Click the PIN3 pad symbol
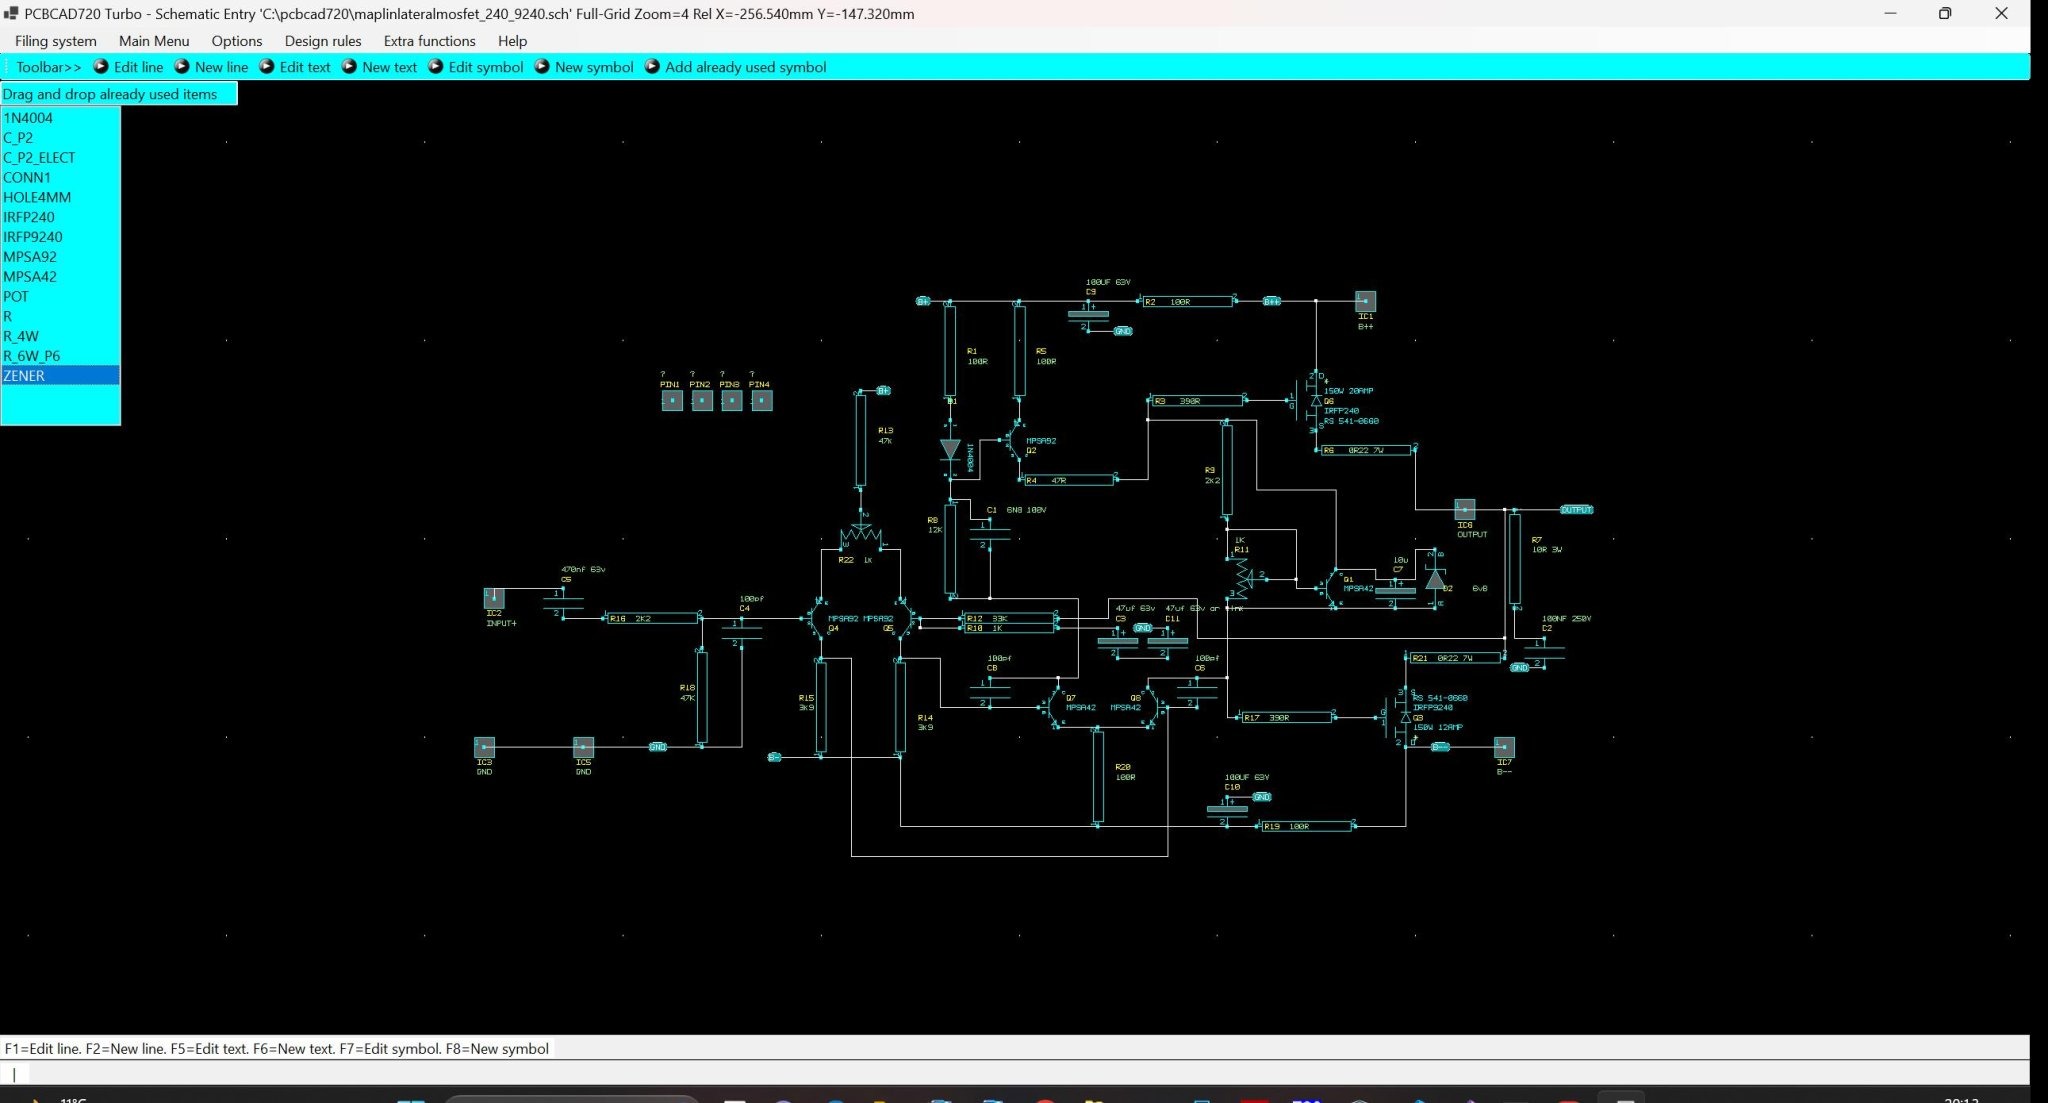This screenshot has height=1103, width=2048. [x=732, y=401]
